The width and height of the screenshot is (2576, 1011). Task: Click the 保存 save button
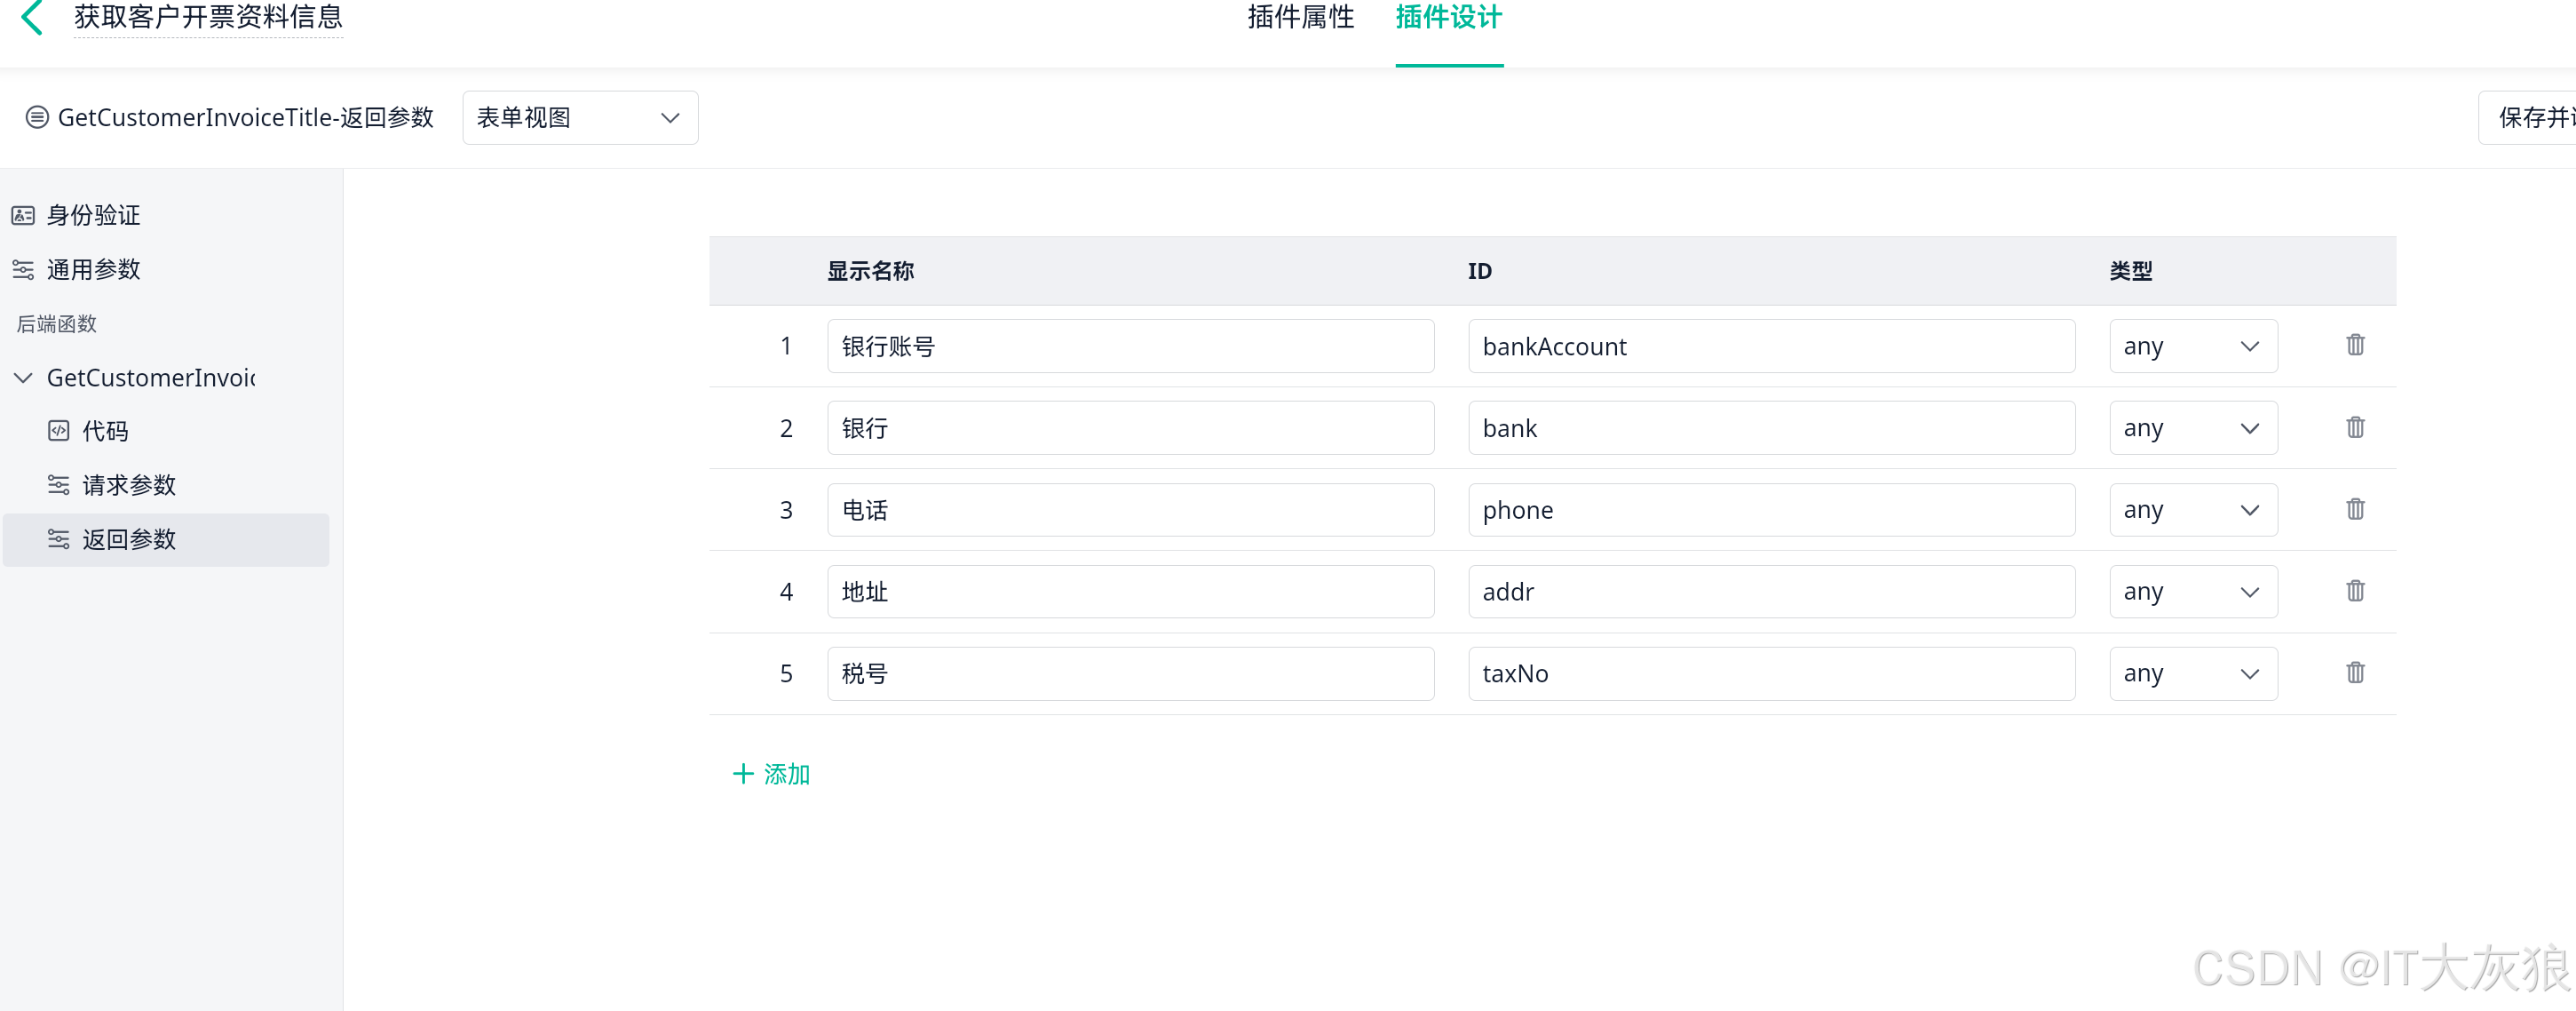coord(2532,118)
